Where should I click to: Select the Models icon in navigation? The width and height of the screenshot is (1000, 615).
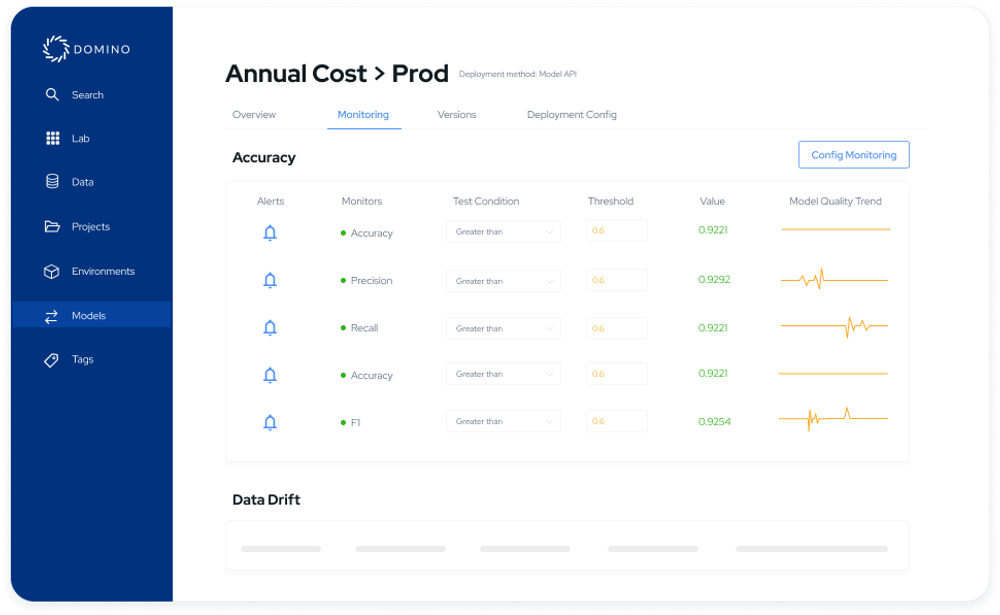52,315
